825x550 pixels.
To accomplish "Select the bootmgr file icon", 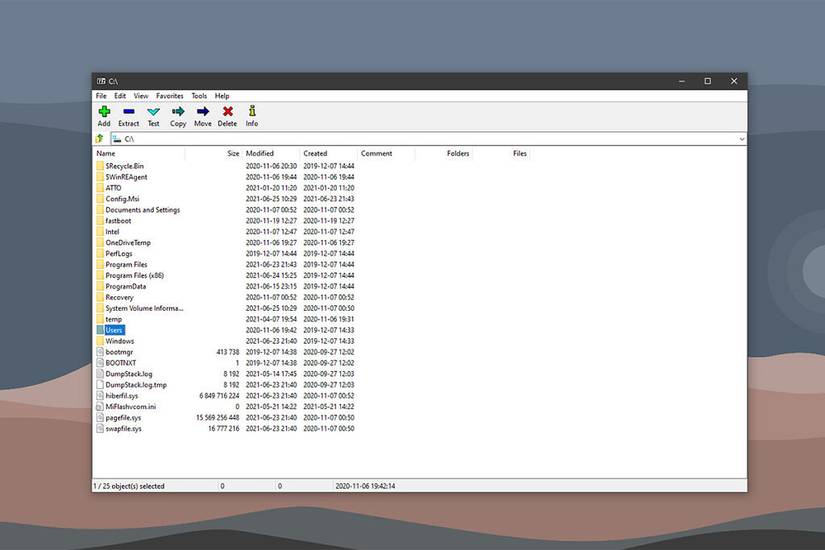I will pos(100,352).
